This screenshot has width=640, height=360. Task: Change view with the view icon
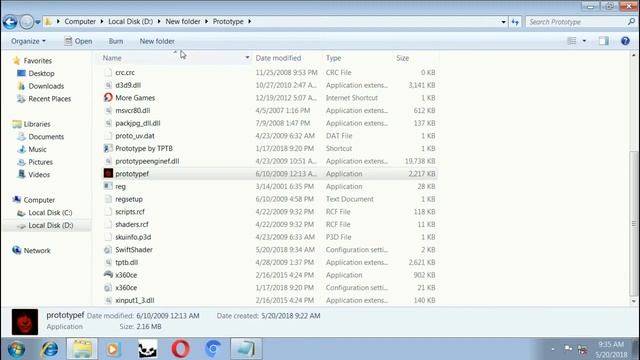[571, 41]
